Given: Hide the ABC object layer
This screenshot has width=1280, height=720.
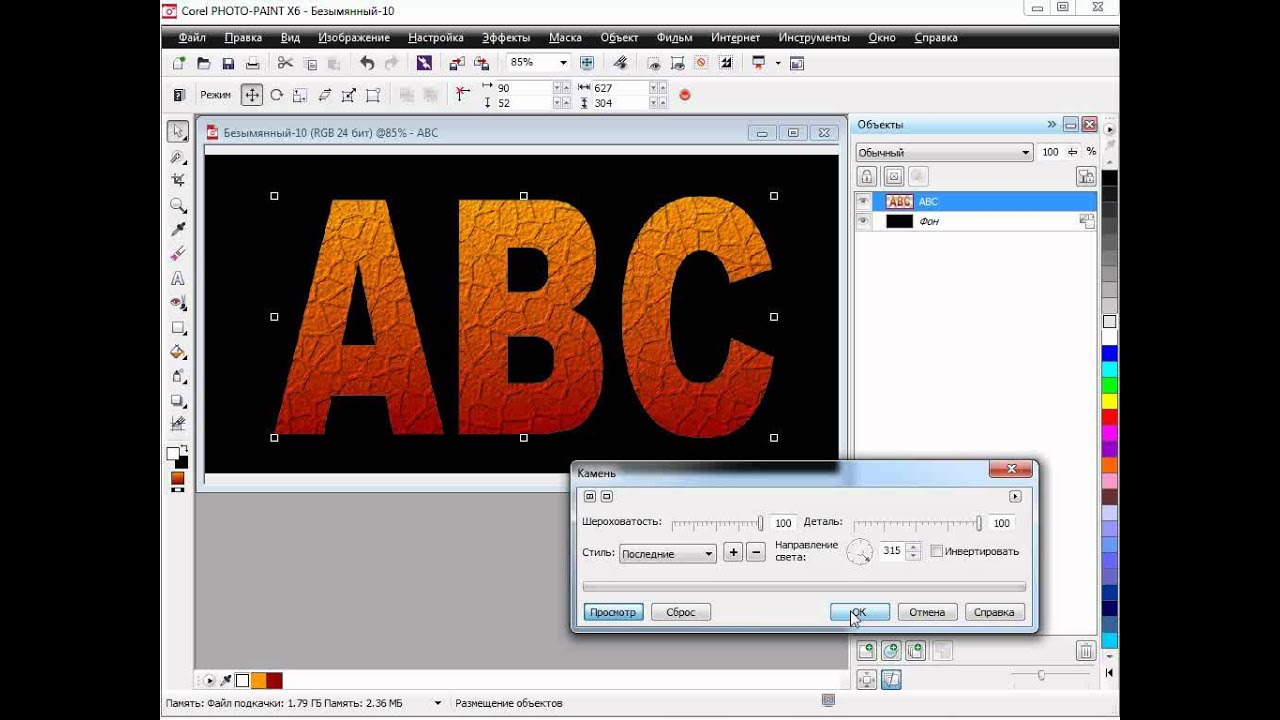Looking at the screenshot, I should tap(864, 201).
